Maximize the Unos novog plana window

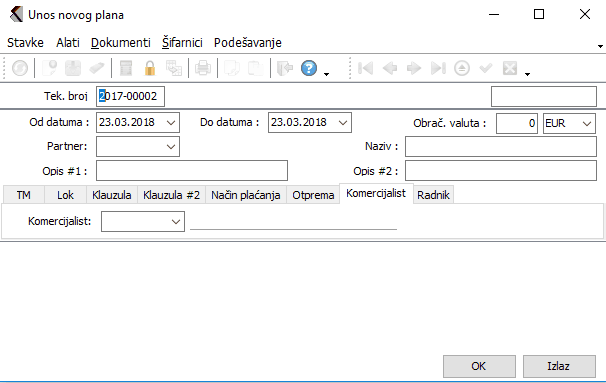pyautogui.click(x=539, y=14)
